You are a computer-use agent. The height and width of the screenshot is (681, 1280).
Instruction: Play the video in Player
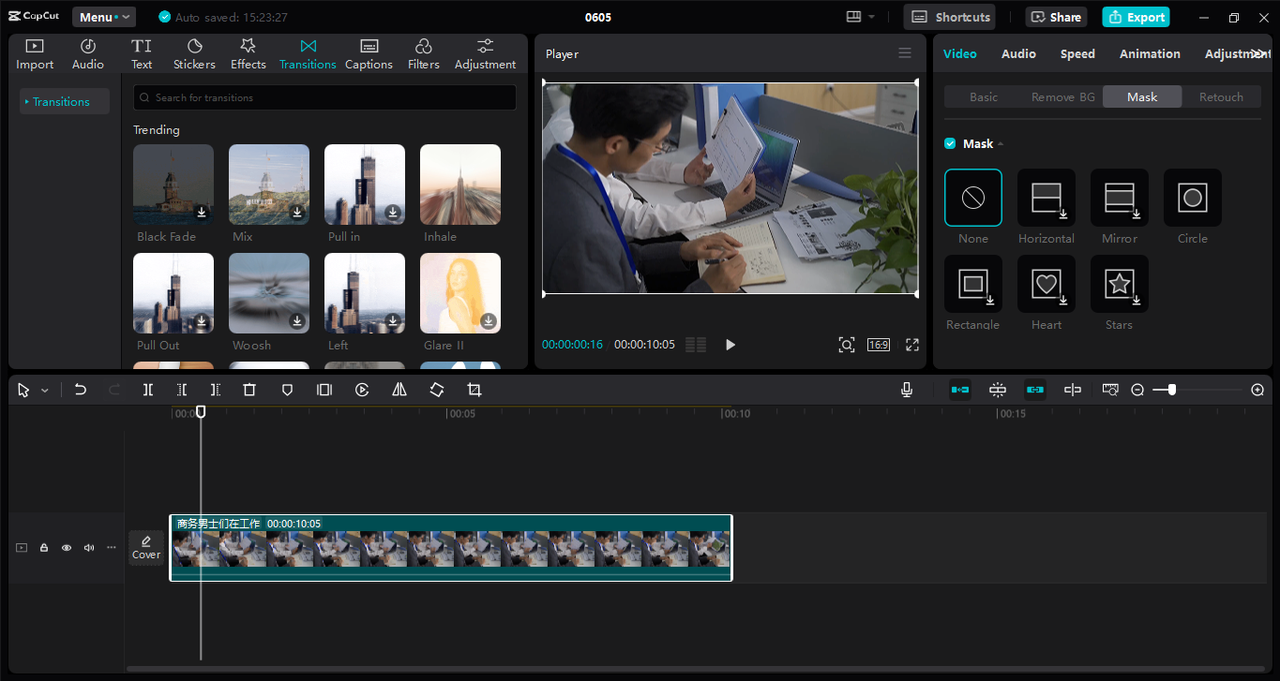tap(730, 344)
